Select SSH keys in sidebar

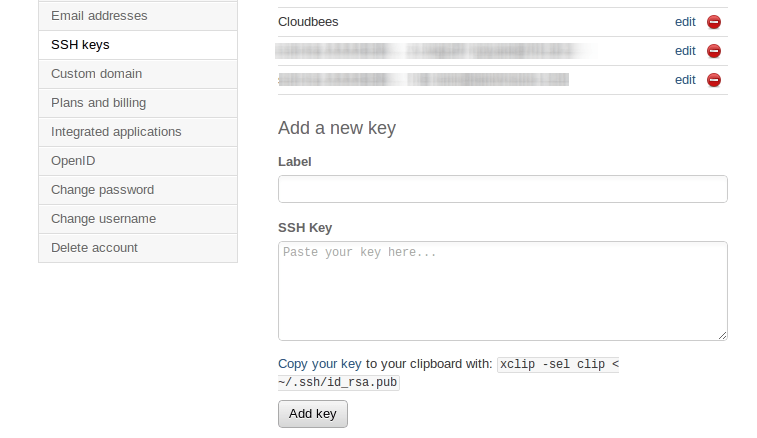(138, 45)
